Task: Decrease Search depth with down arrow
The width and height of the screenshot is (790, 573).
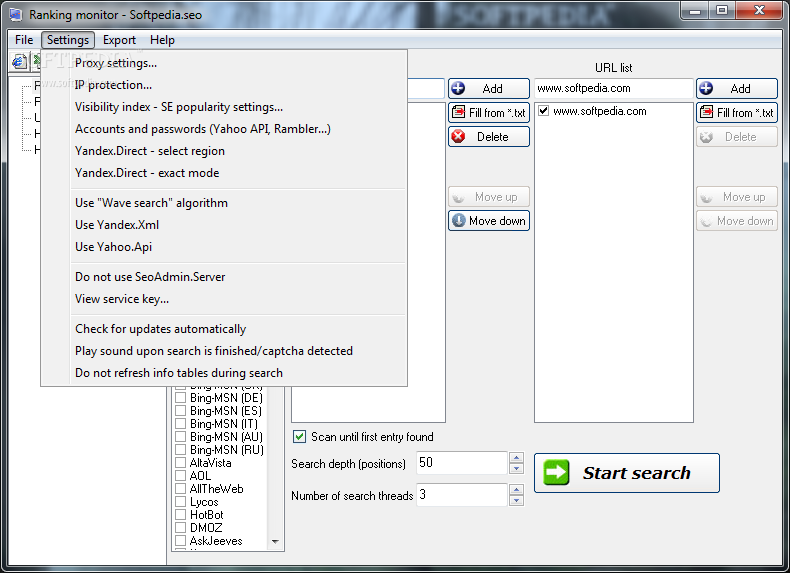Action: [x=516, y=469]
